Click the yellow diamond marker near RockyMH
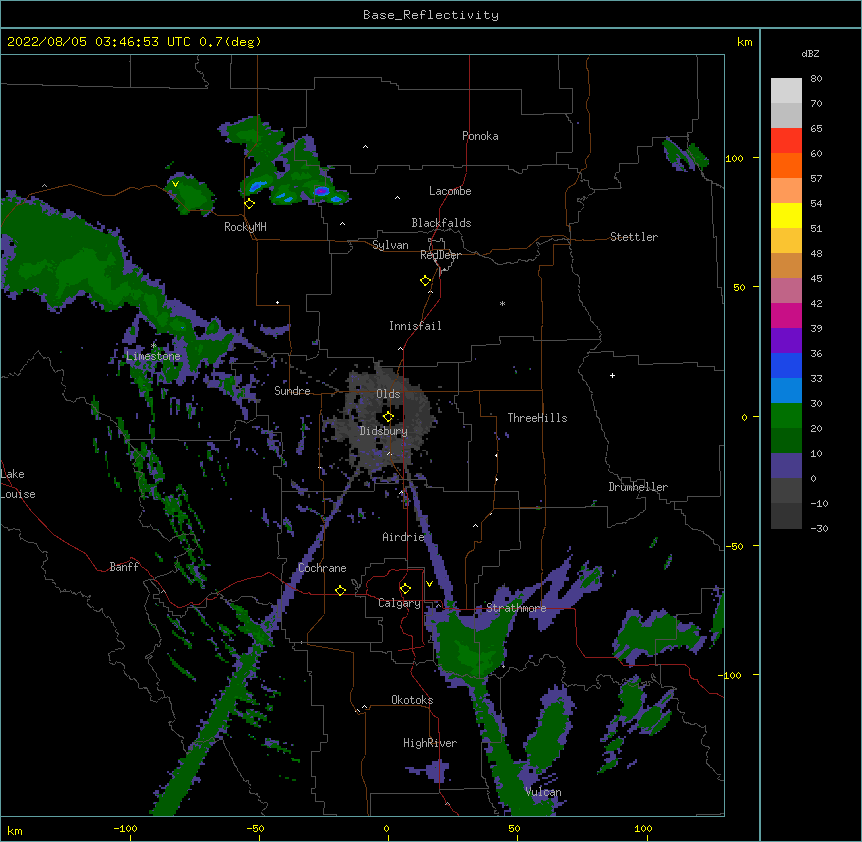862x842 pixels. (x=250, y=203)
